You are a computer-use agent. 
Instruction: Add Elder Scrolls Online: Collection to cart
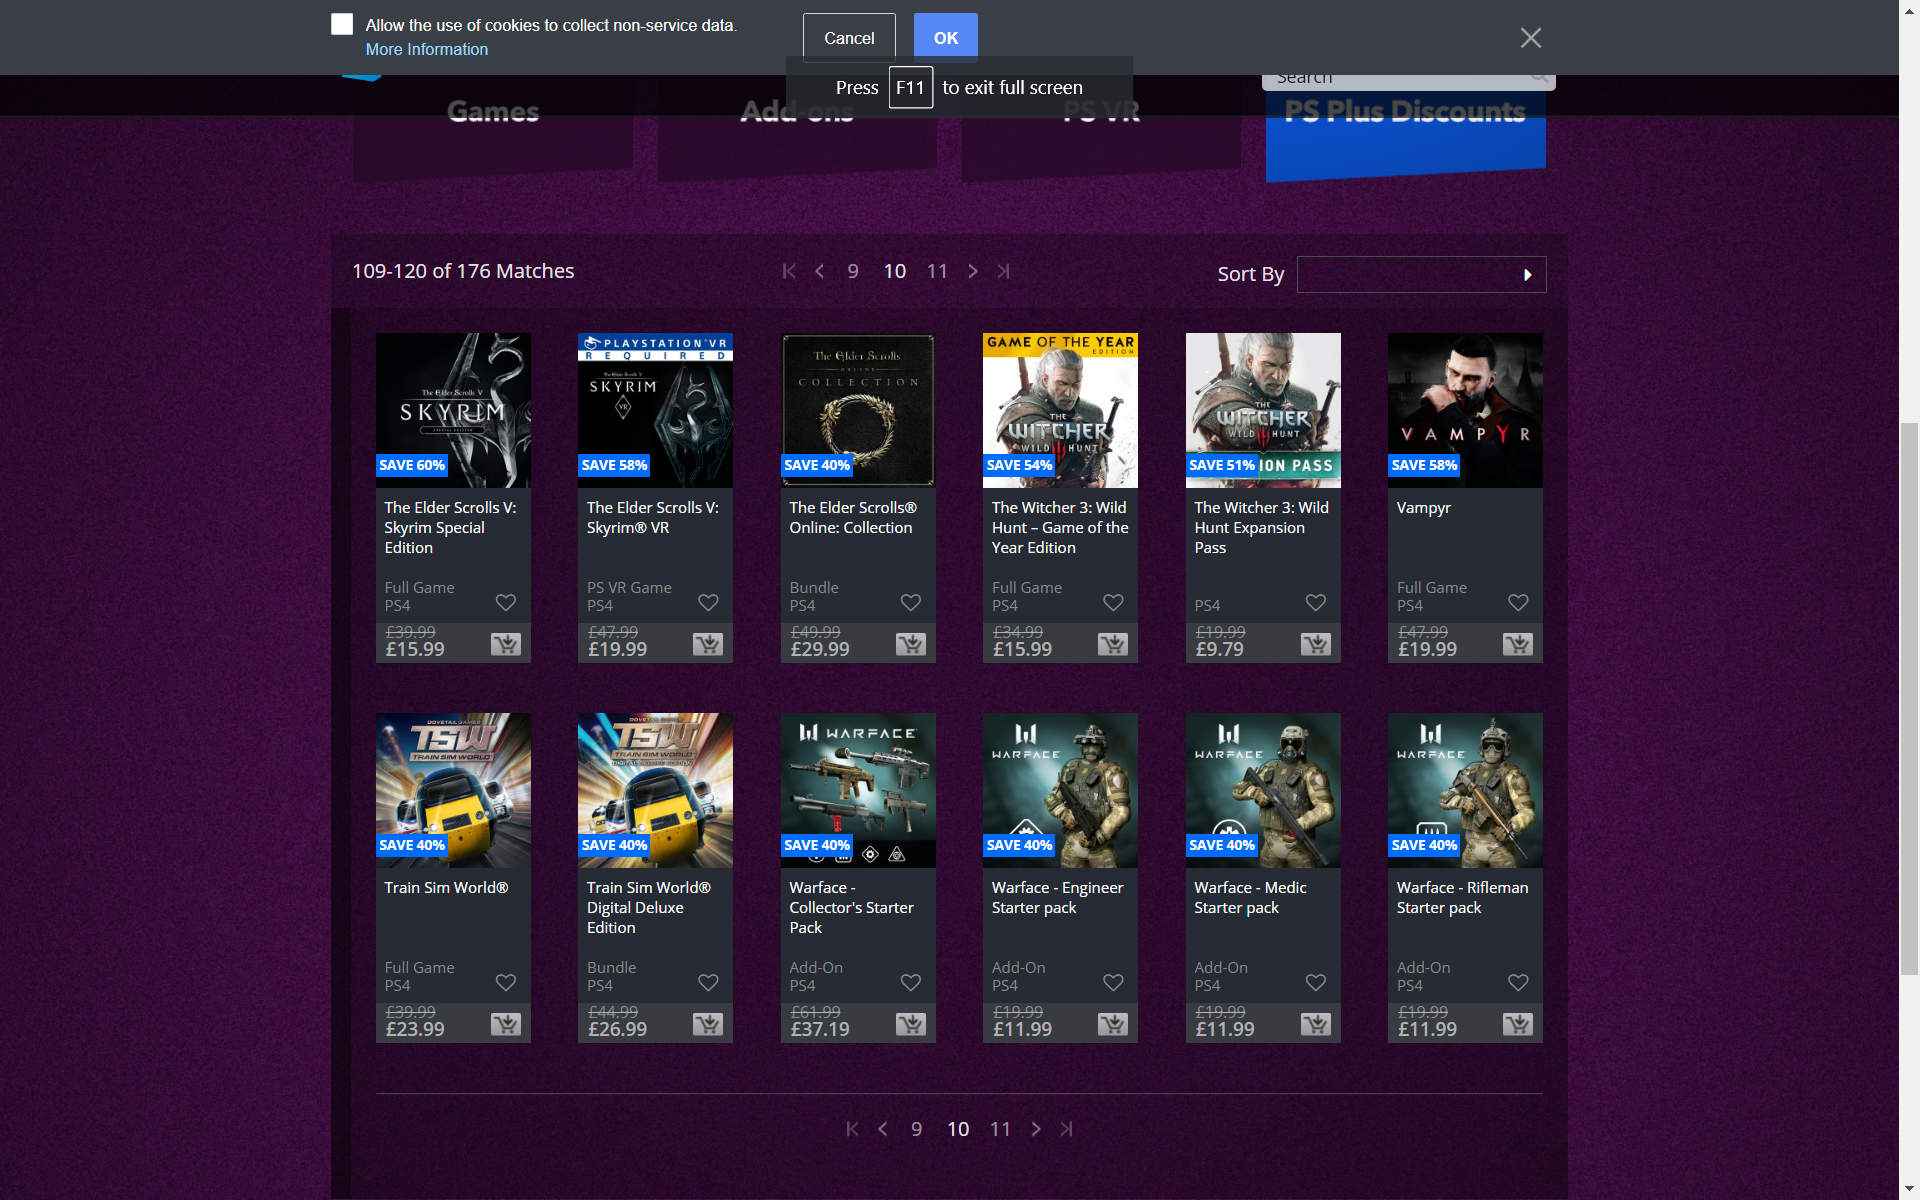pyautogui.click(x=911, y=644)
